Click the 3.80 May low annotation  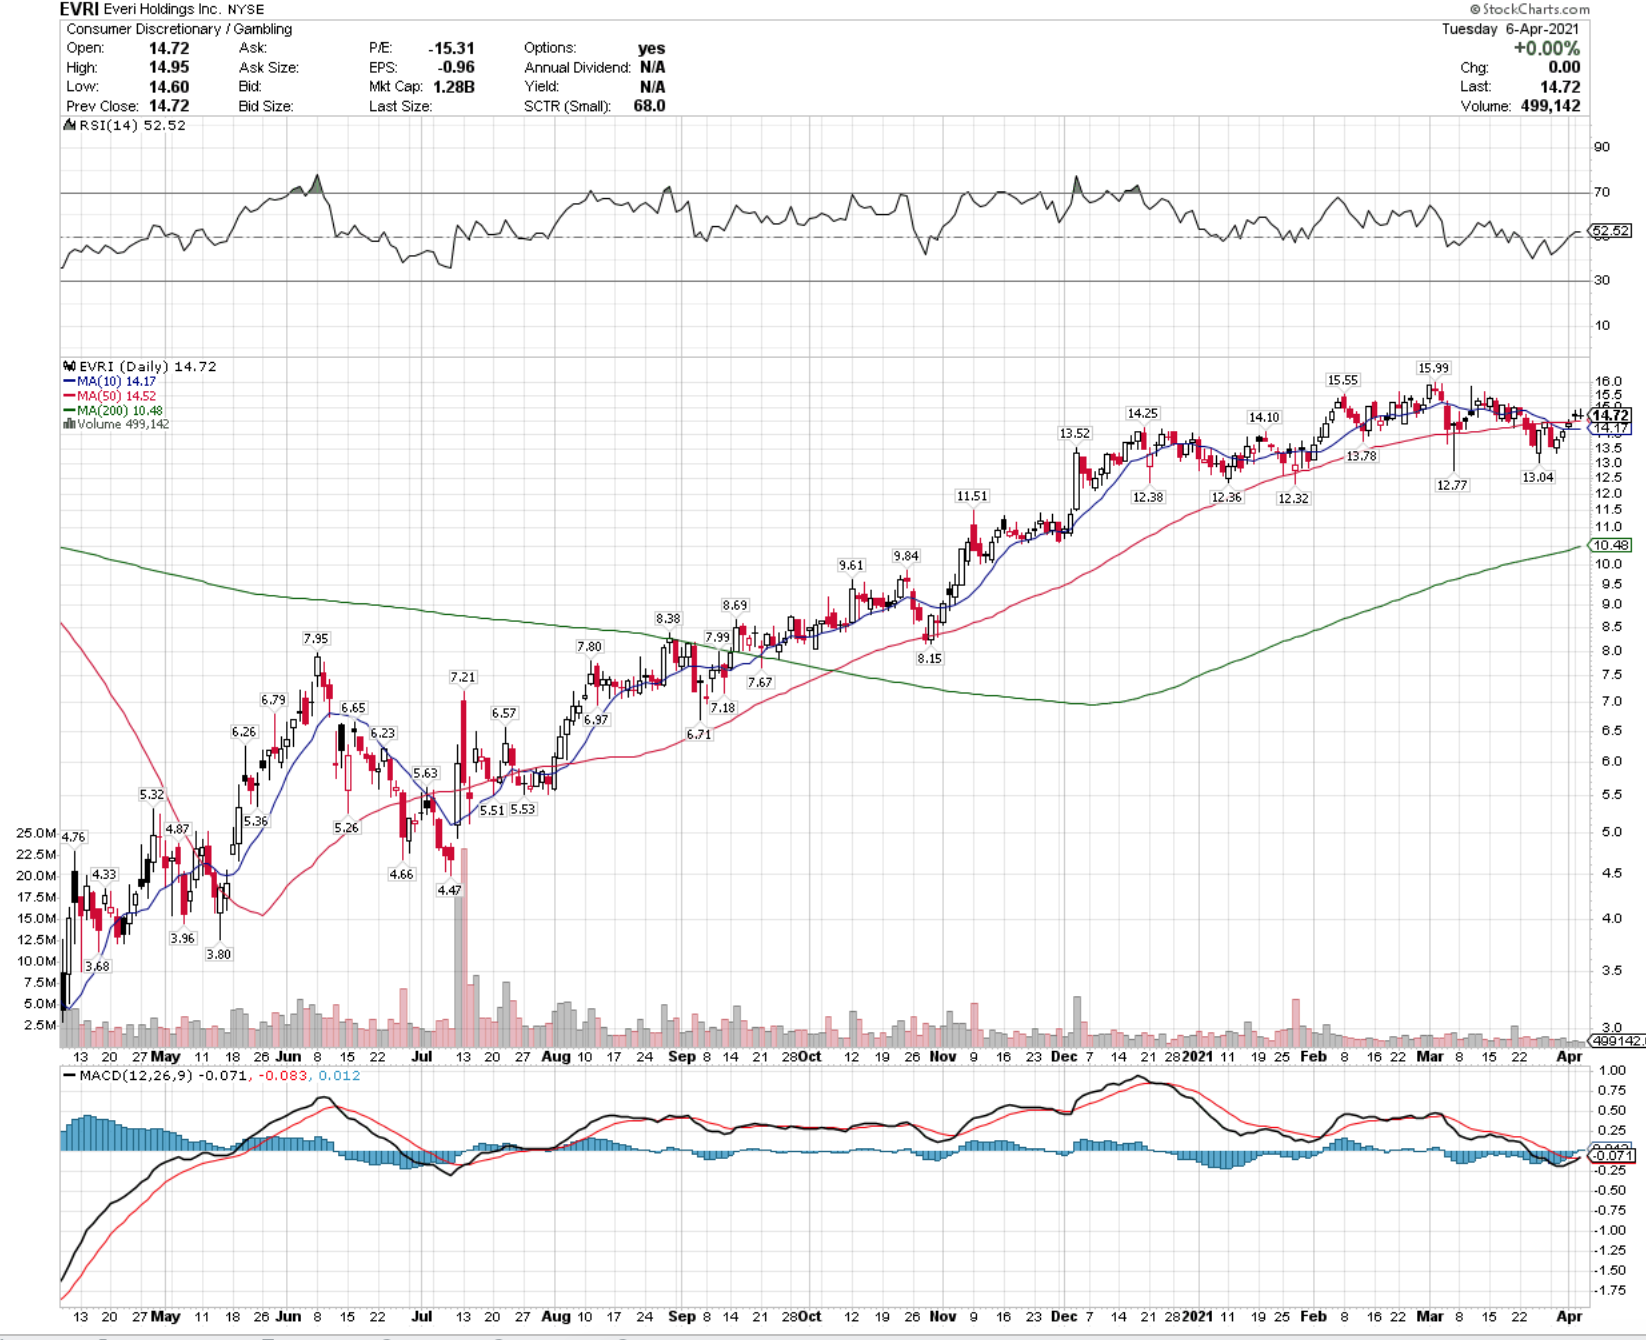219,954
